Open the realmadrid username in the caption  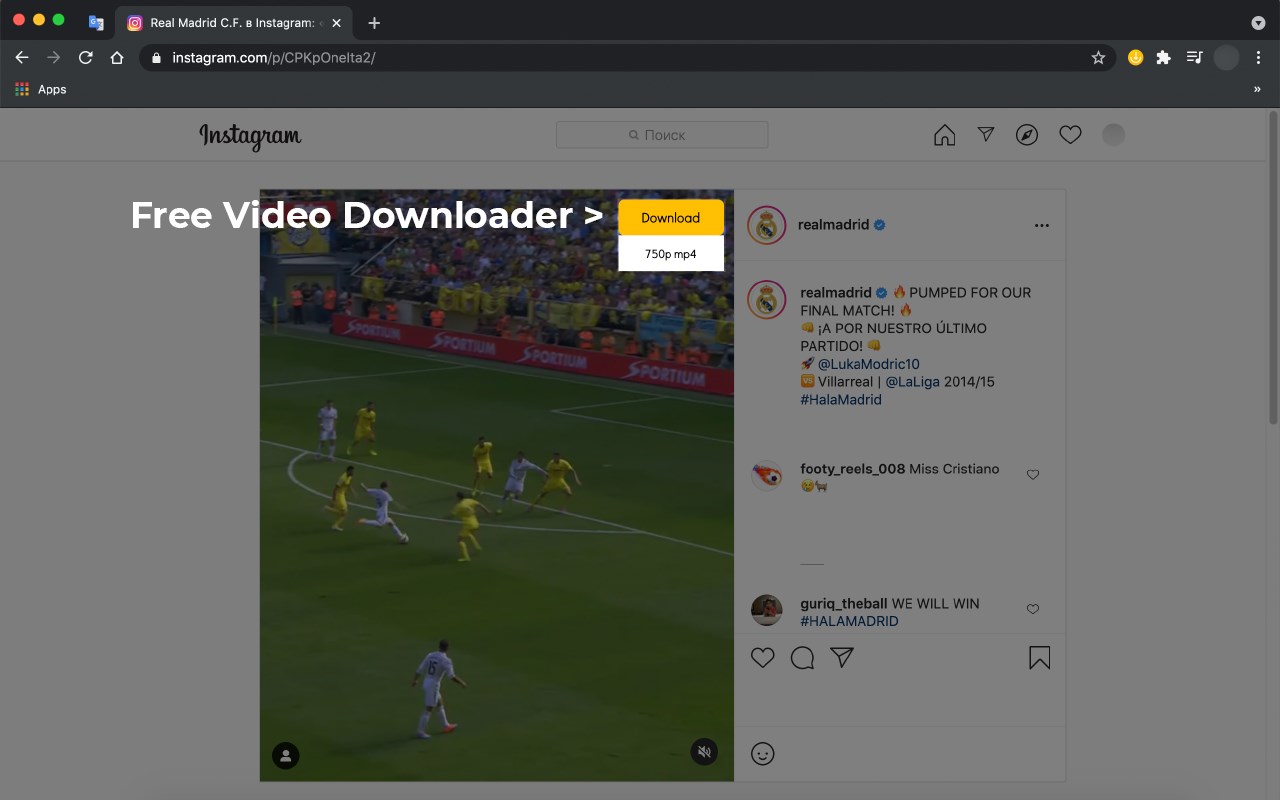coord(836,293)
